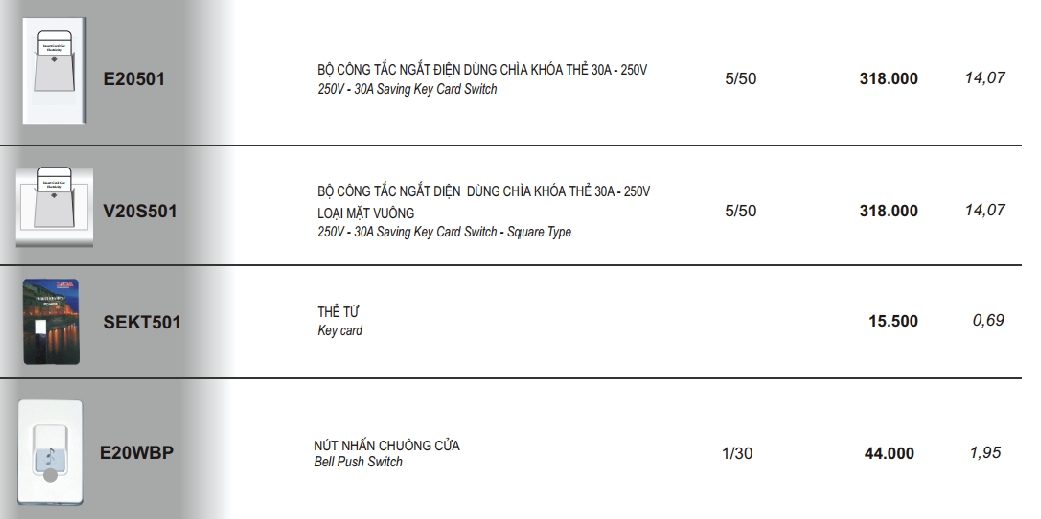Screen dimensions: 1041x519
Task: Click the 0,69 value in the SEKT501 row
Action: click(988, 321)
